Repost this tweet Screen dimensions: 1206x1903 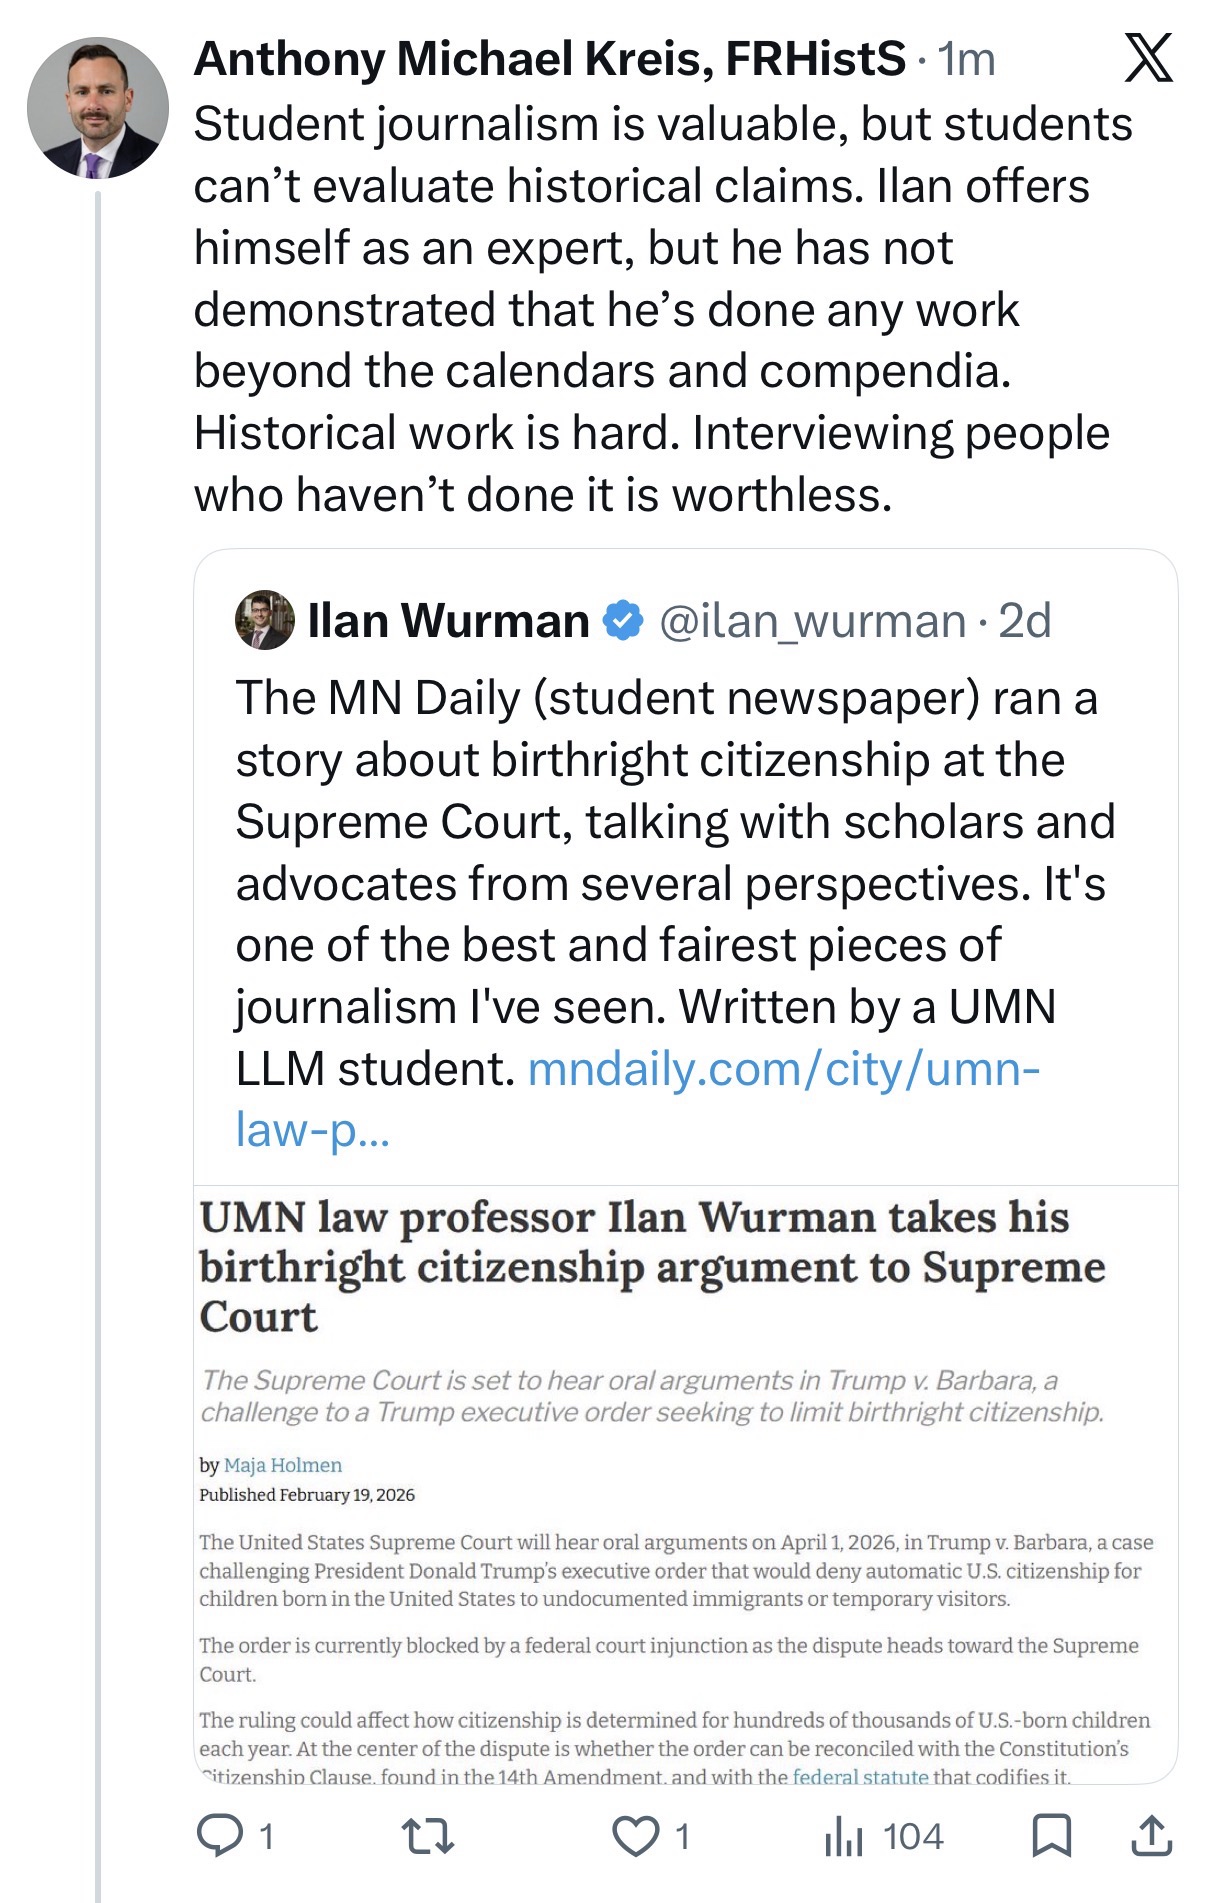(x=427, y=1836)
